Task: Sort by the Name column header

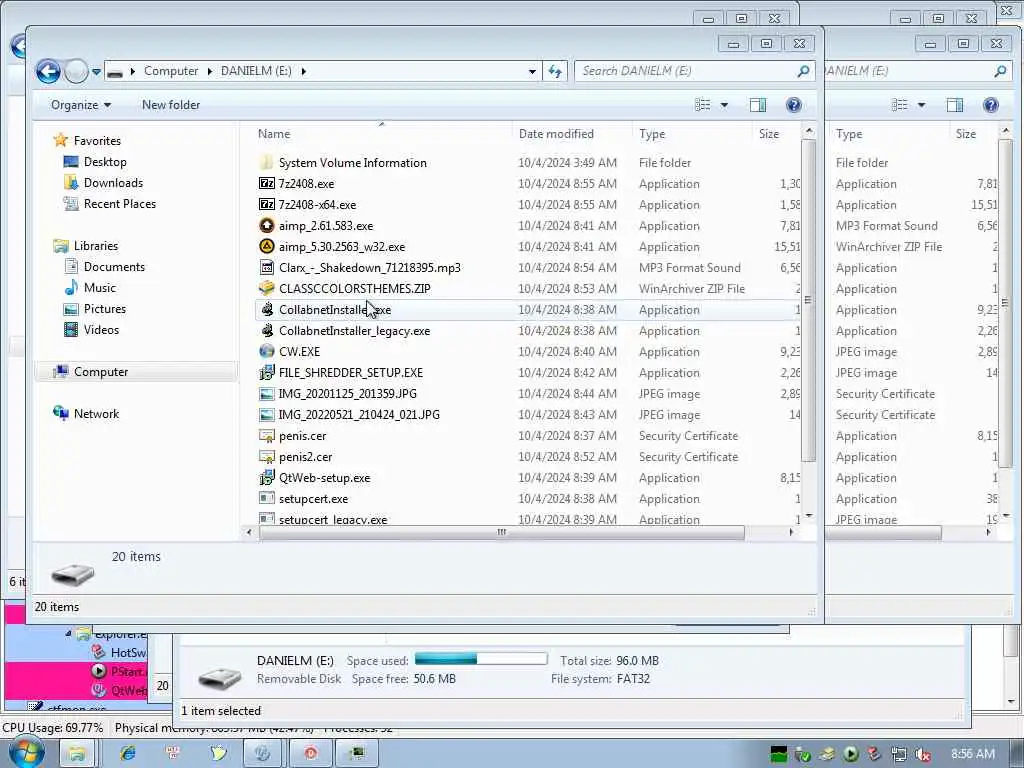Action: 382,134
